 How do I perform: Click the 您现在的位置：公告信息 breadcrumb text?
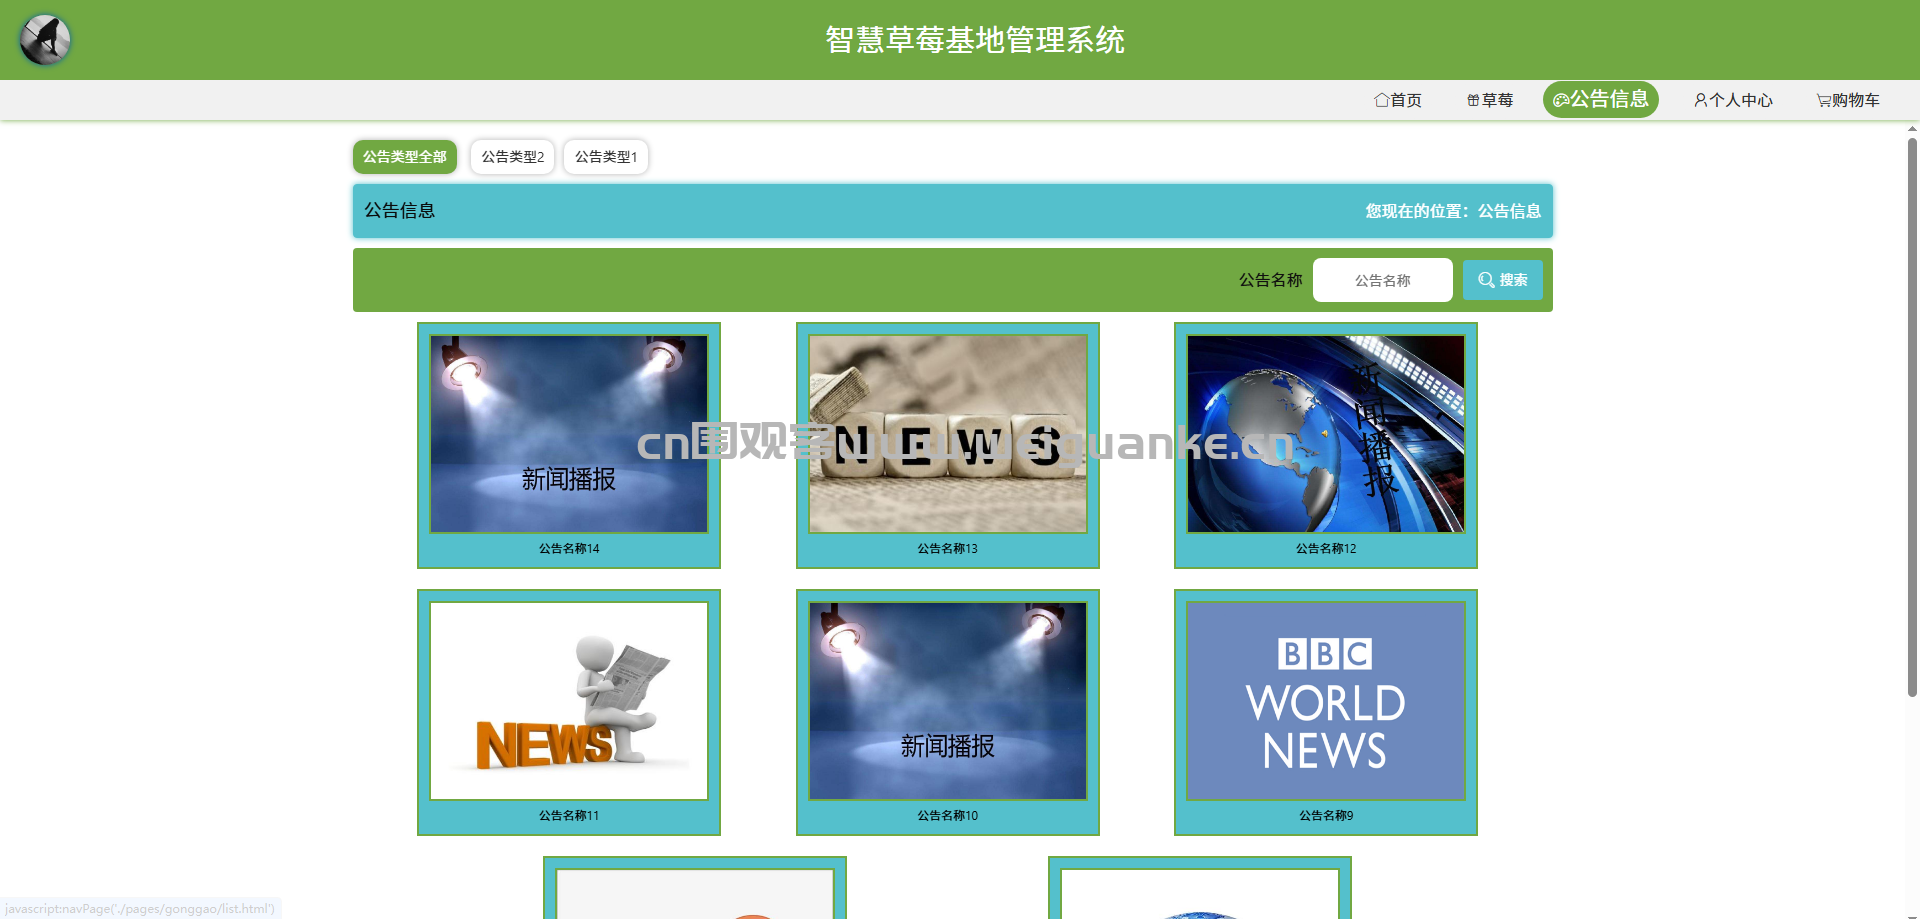1453,211
